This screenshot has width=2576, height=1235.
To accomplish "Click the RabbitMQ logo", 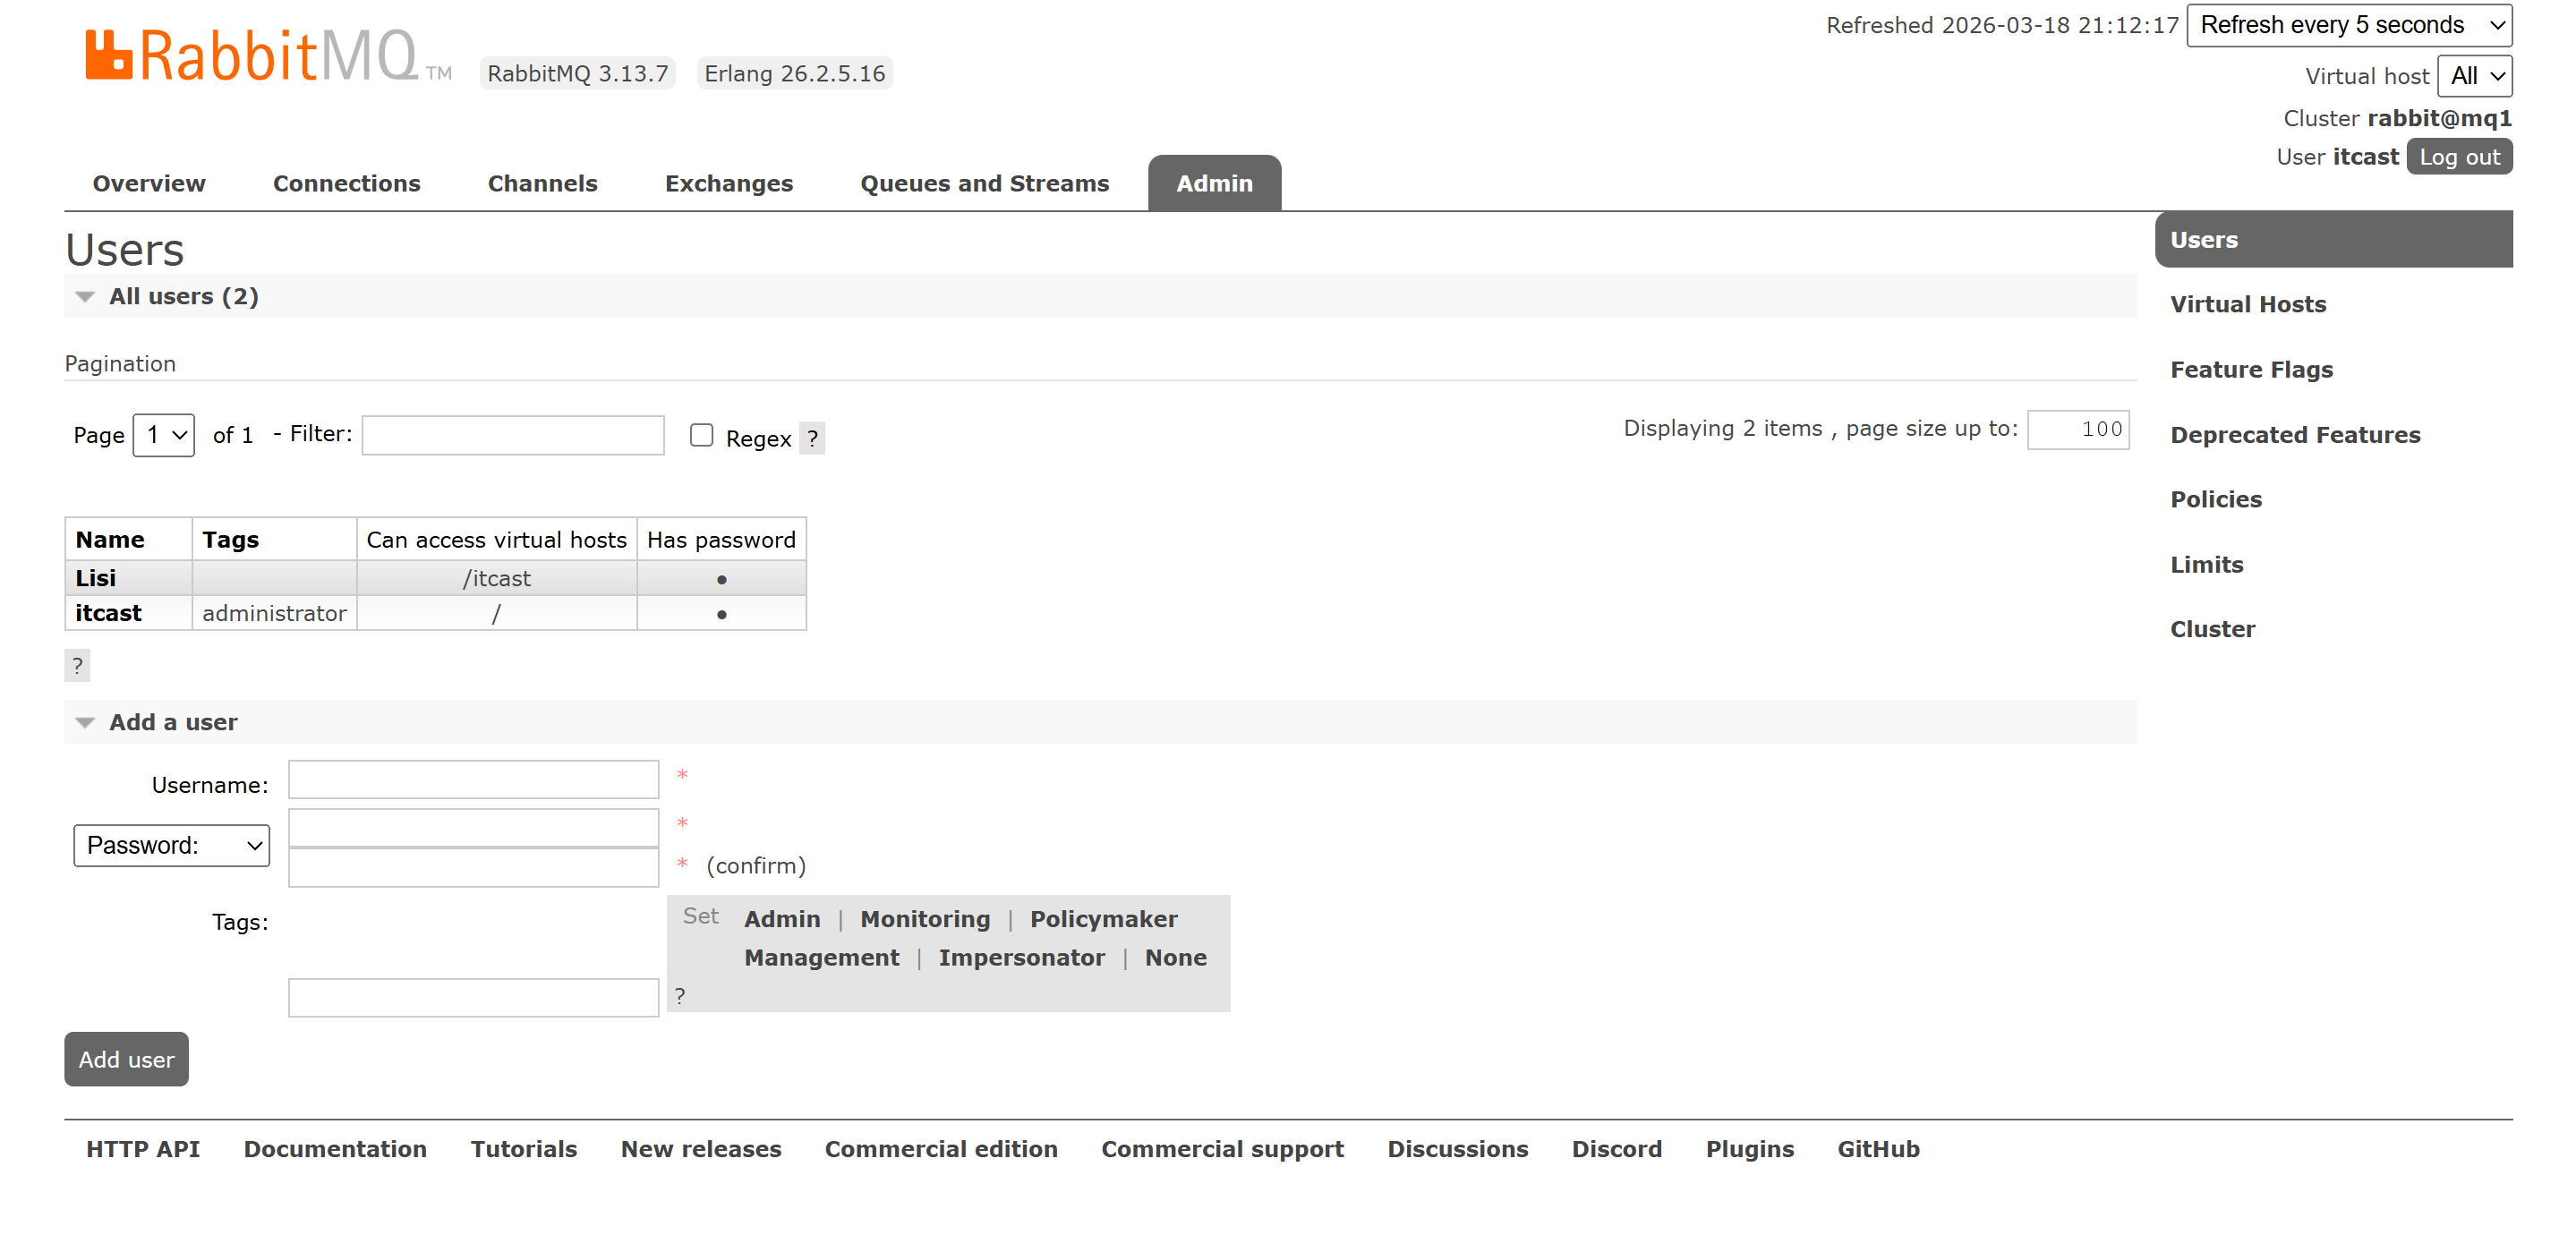I will point(268,55).
